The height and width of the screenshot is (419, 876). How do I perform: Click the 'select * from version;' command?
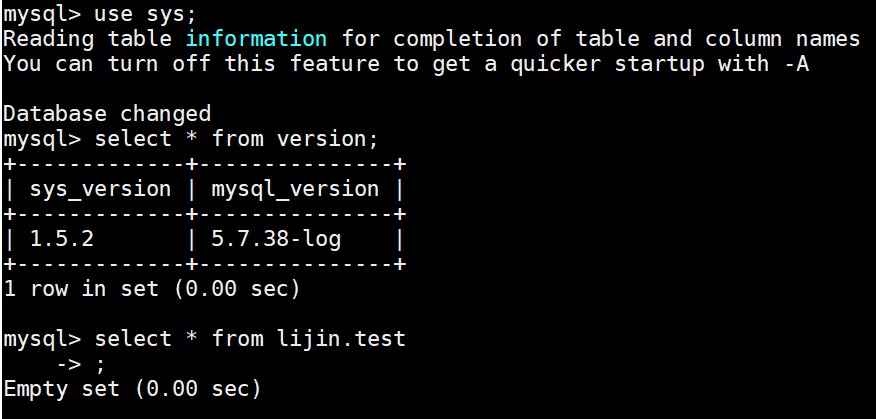(x=236, y=139)
